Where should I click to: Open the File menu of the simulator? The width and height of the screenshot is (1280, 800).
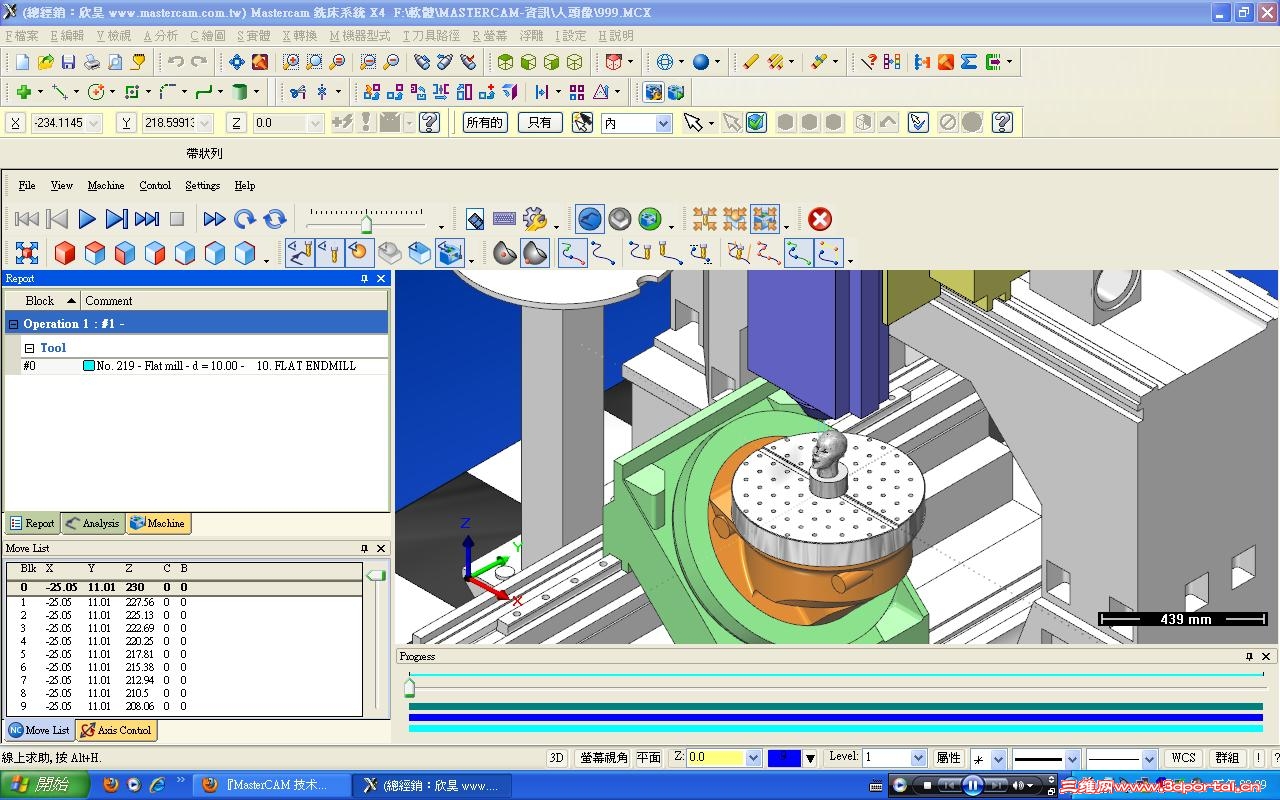(27, 185)
